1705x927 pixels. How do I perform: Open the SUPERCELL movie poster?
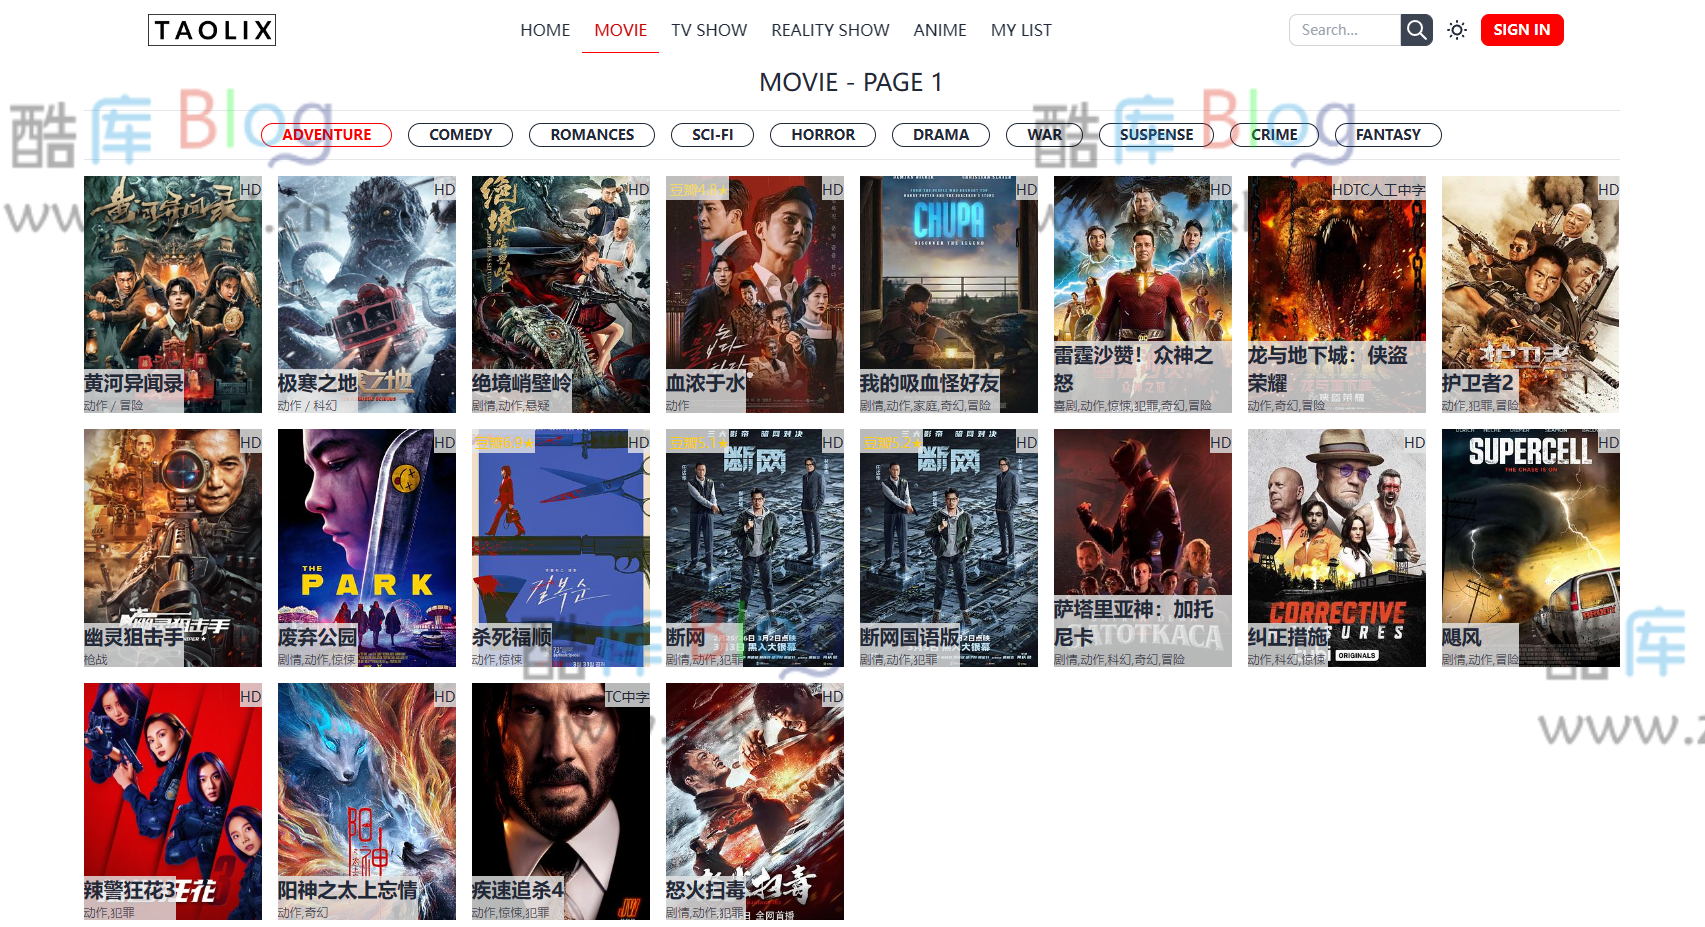(x=1530, y=530)
